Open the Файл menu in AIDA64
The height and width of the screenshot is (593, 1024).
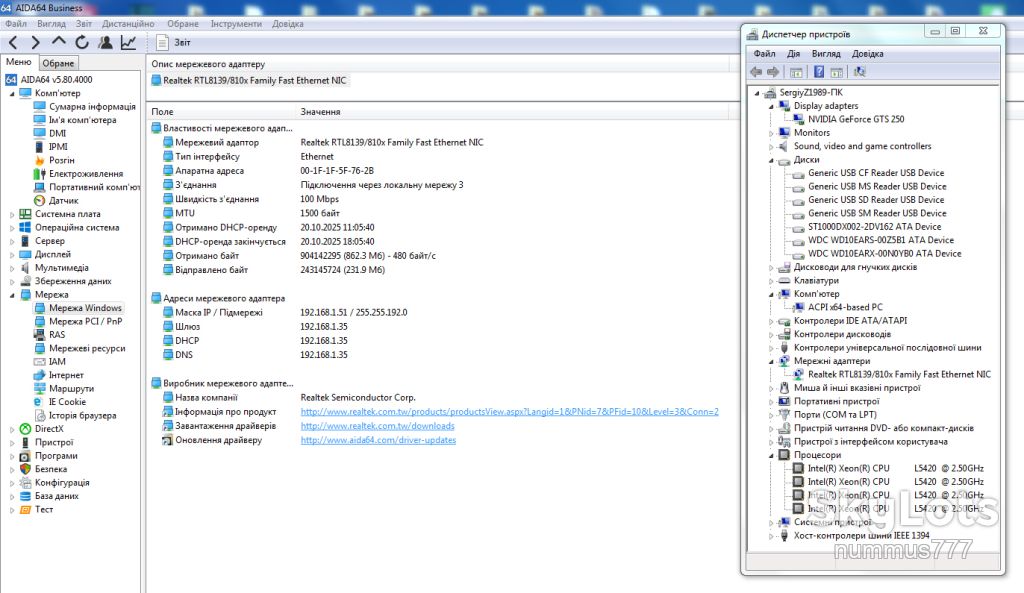(x=16, y=24)
